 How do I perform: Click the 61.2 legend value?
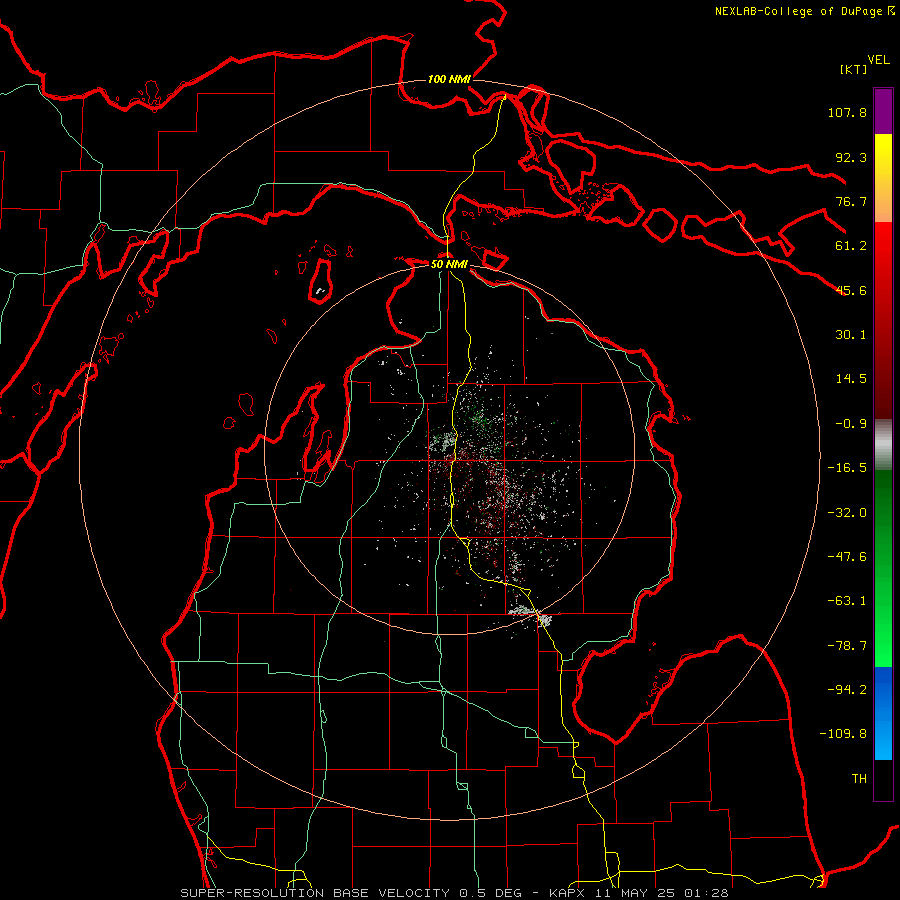coord(851,246)
